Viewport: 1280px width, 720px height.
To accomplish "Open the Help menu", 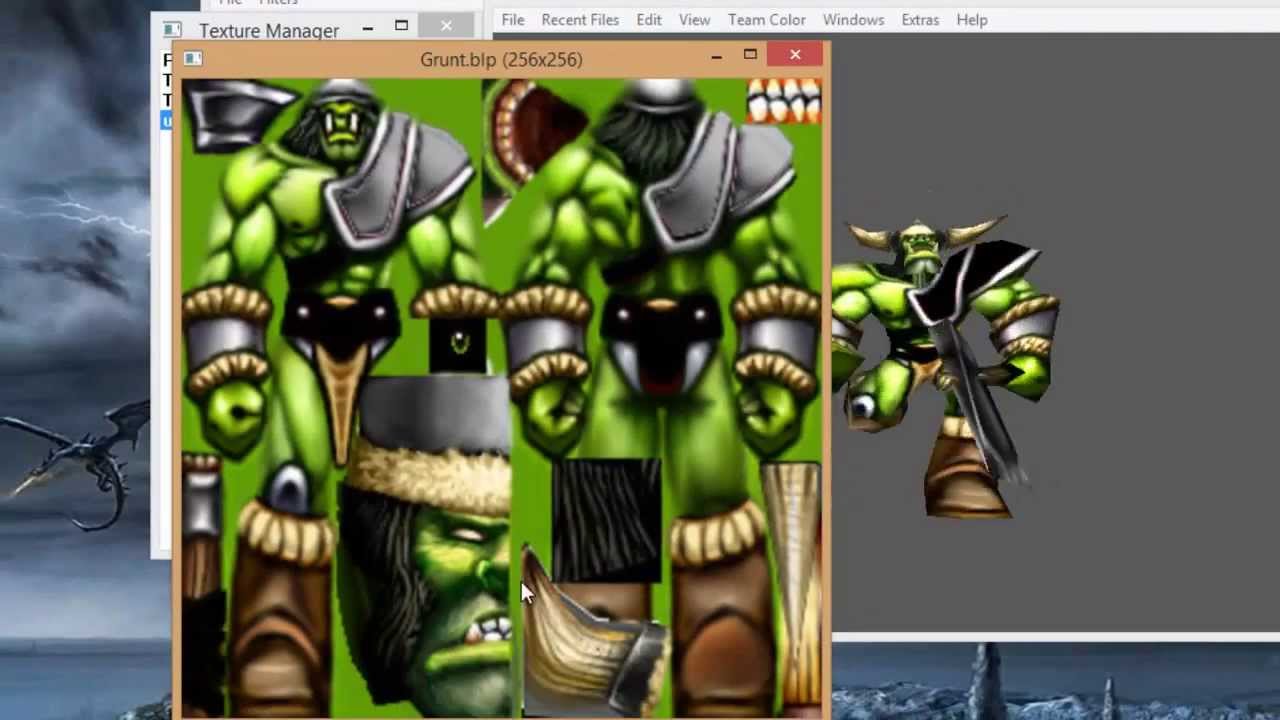I will pos(972,20).
